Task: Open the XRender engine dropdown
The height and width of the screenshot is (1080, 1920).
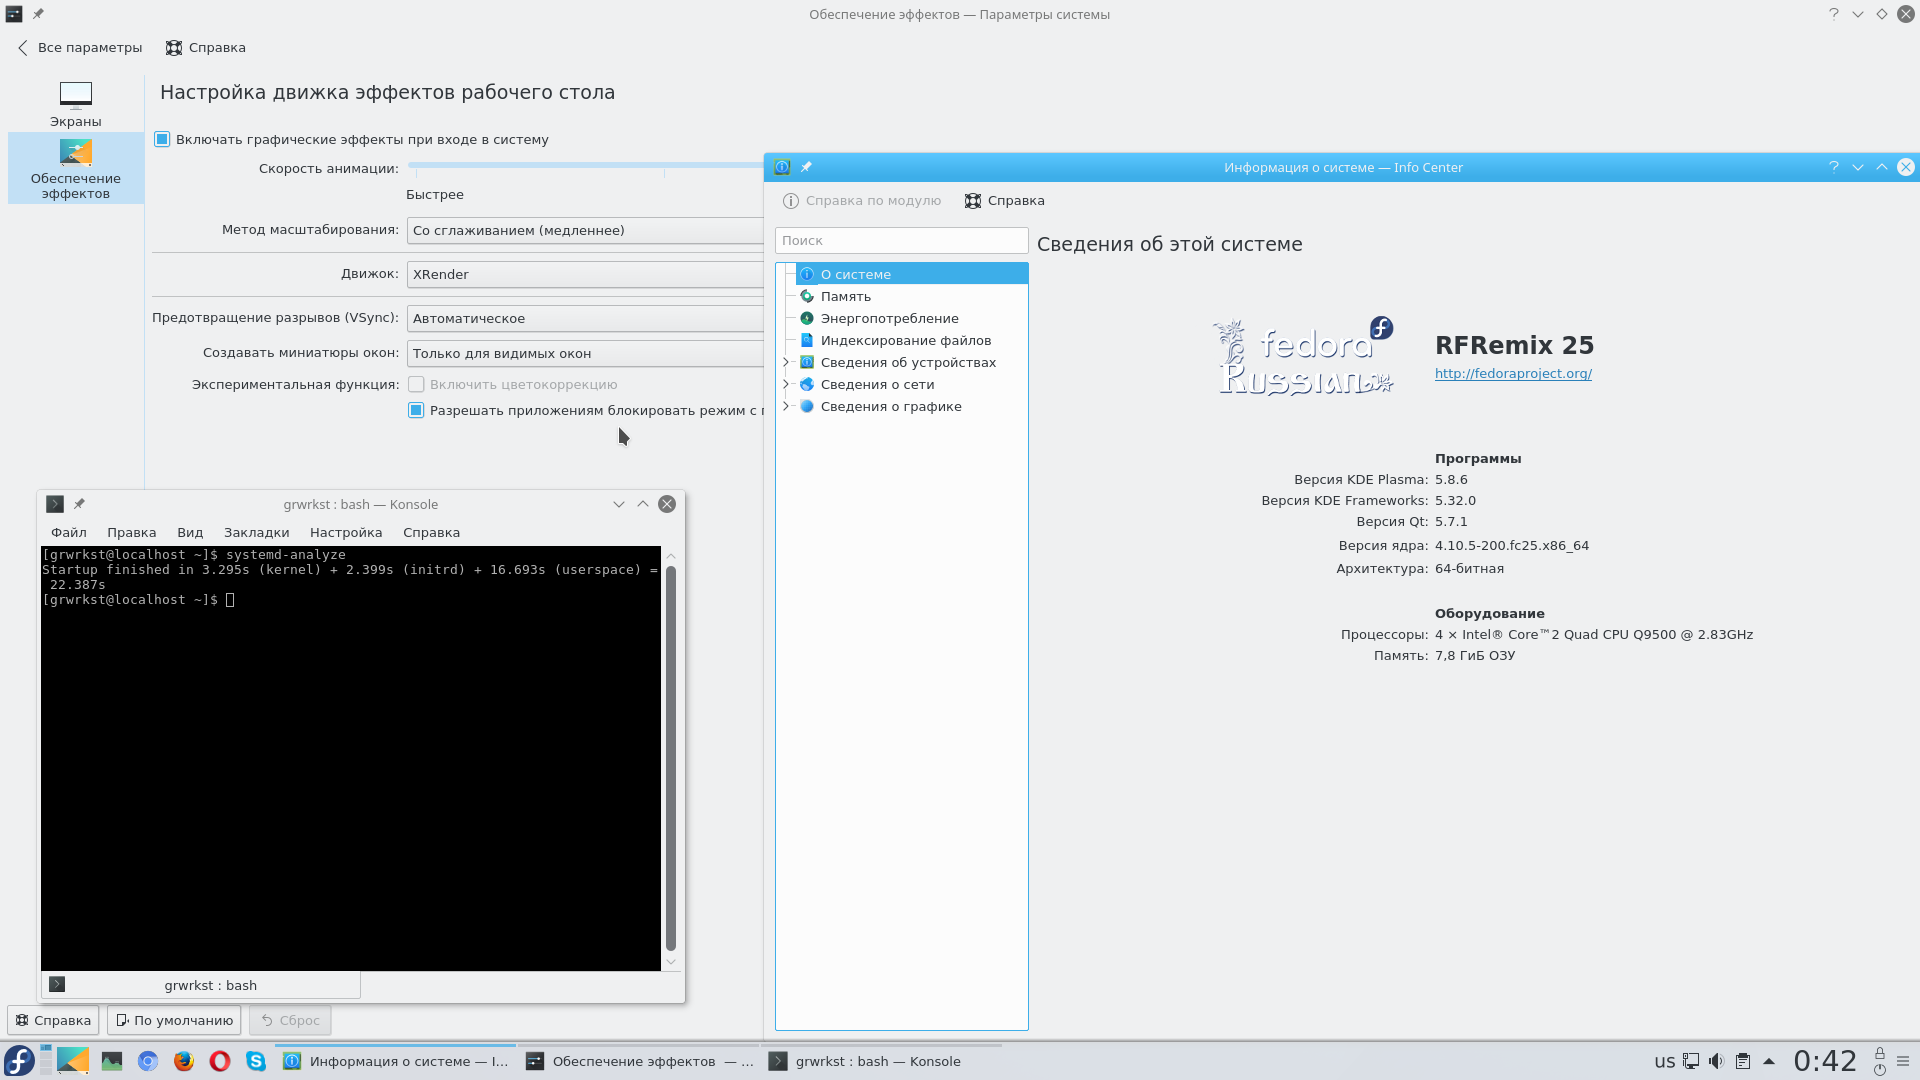Action: click(585, 274)
